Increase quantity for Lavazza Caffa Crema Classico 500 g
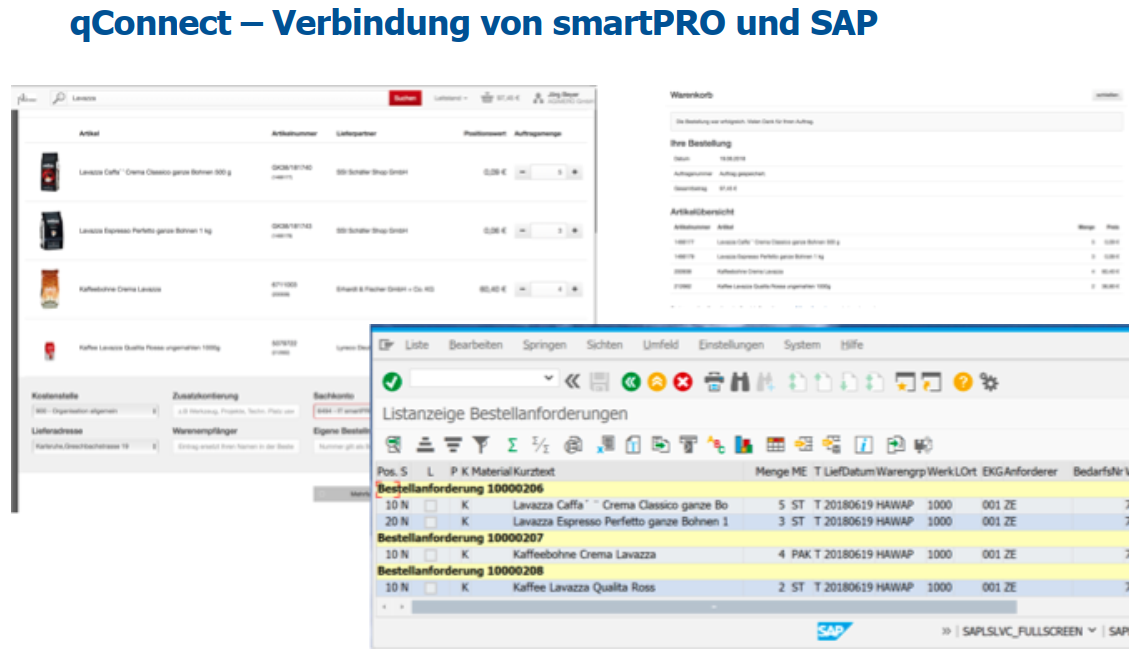 click(575, 172)
